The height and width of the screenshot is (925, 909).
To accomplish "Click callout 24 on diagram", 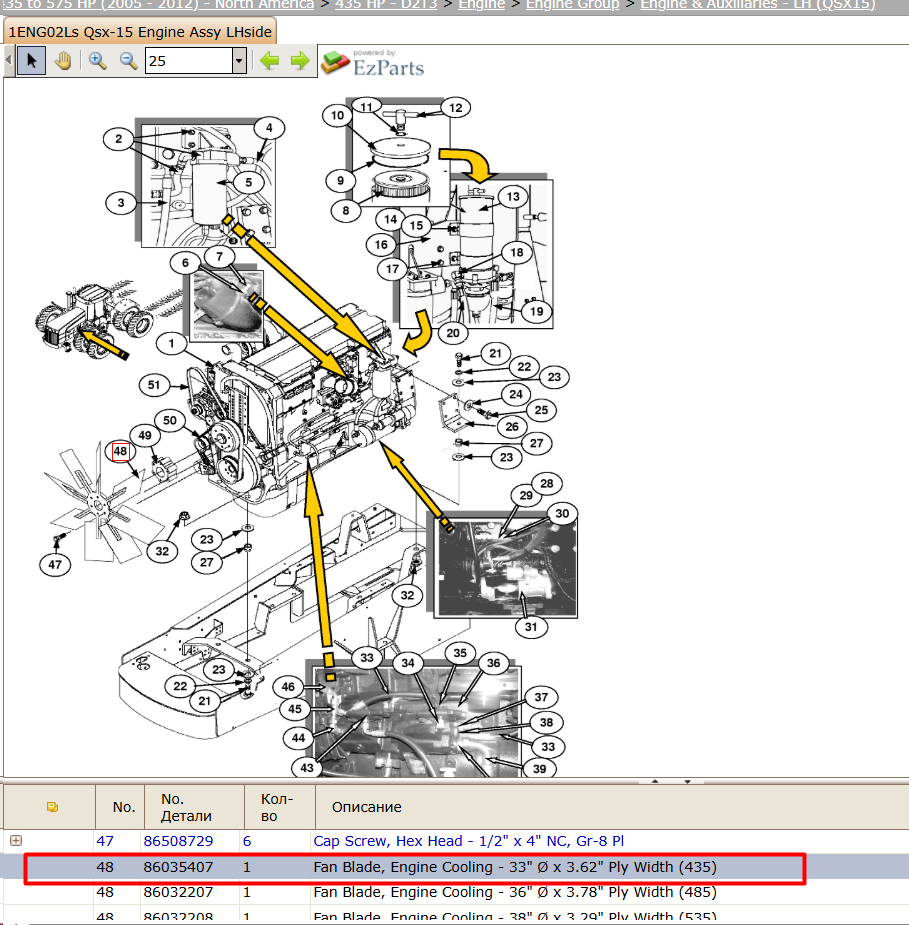I will pos(516,394).
